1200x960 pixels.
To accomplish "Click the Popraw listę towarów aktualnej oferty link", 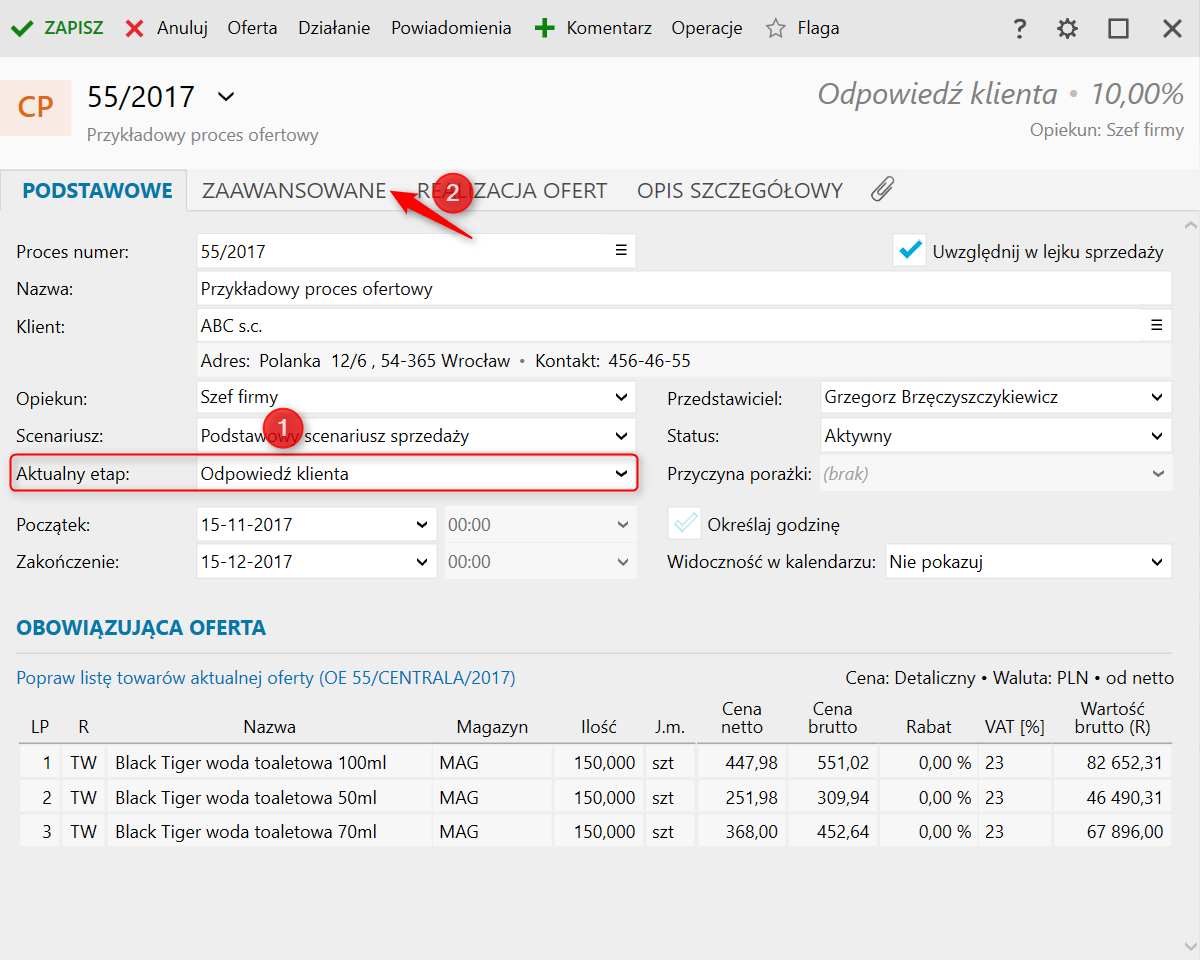I will click(266, 678).
